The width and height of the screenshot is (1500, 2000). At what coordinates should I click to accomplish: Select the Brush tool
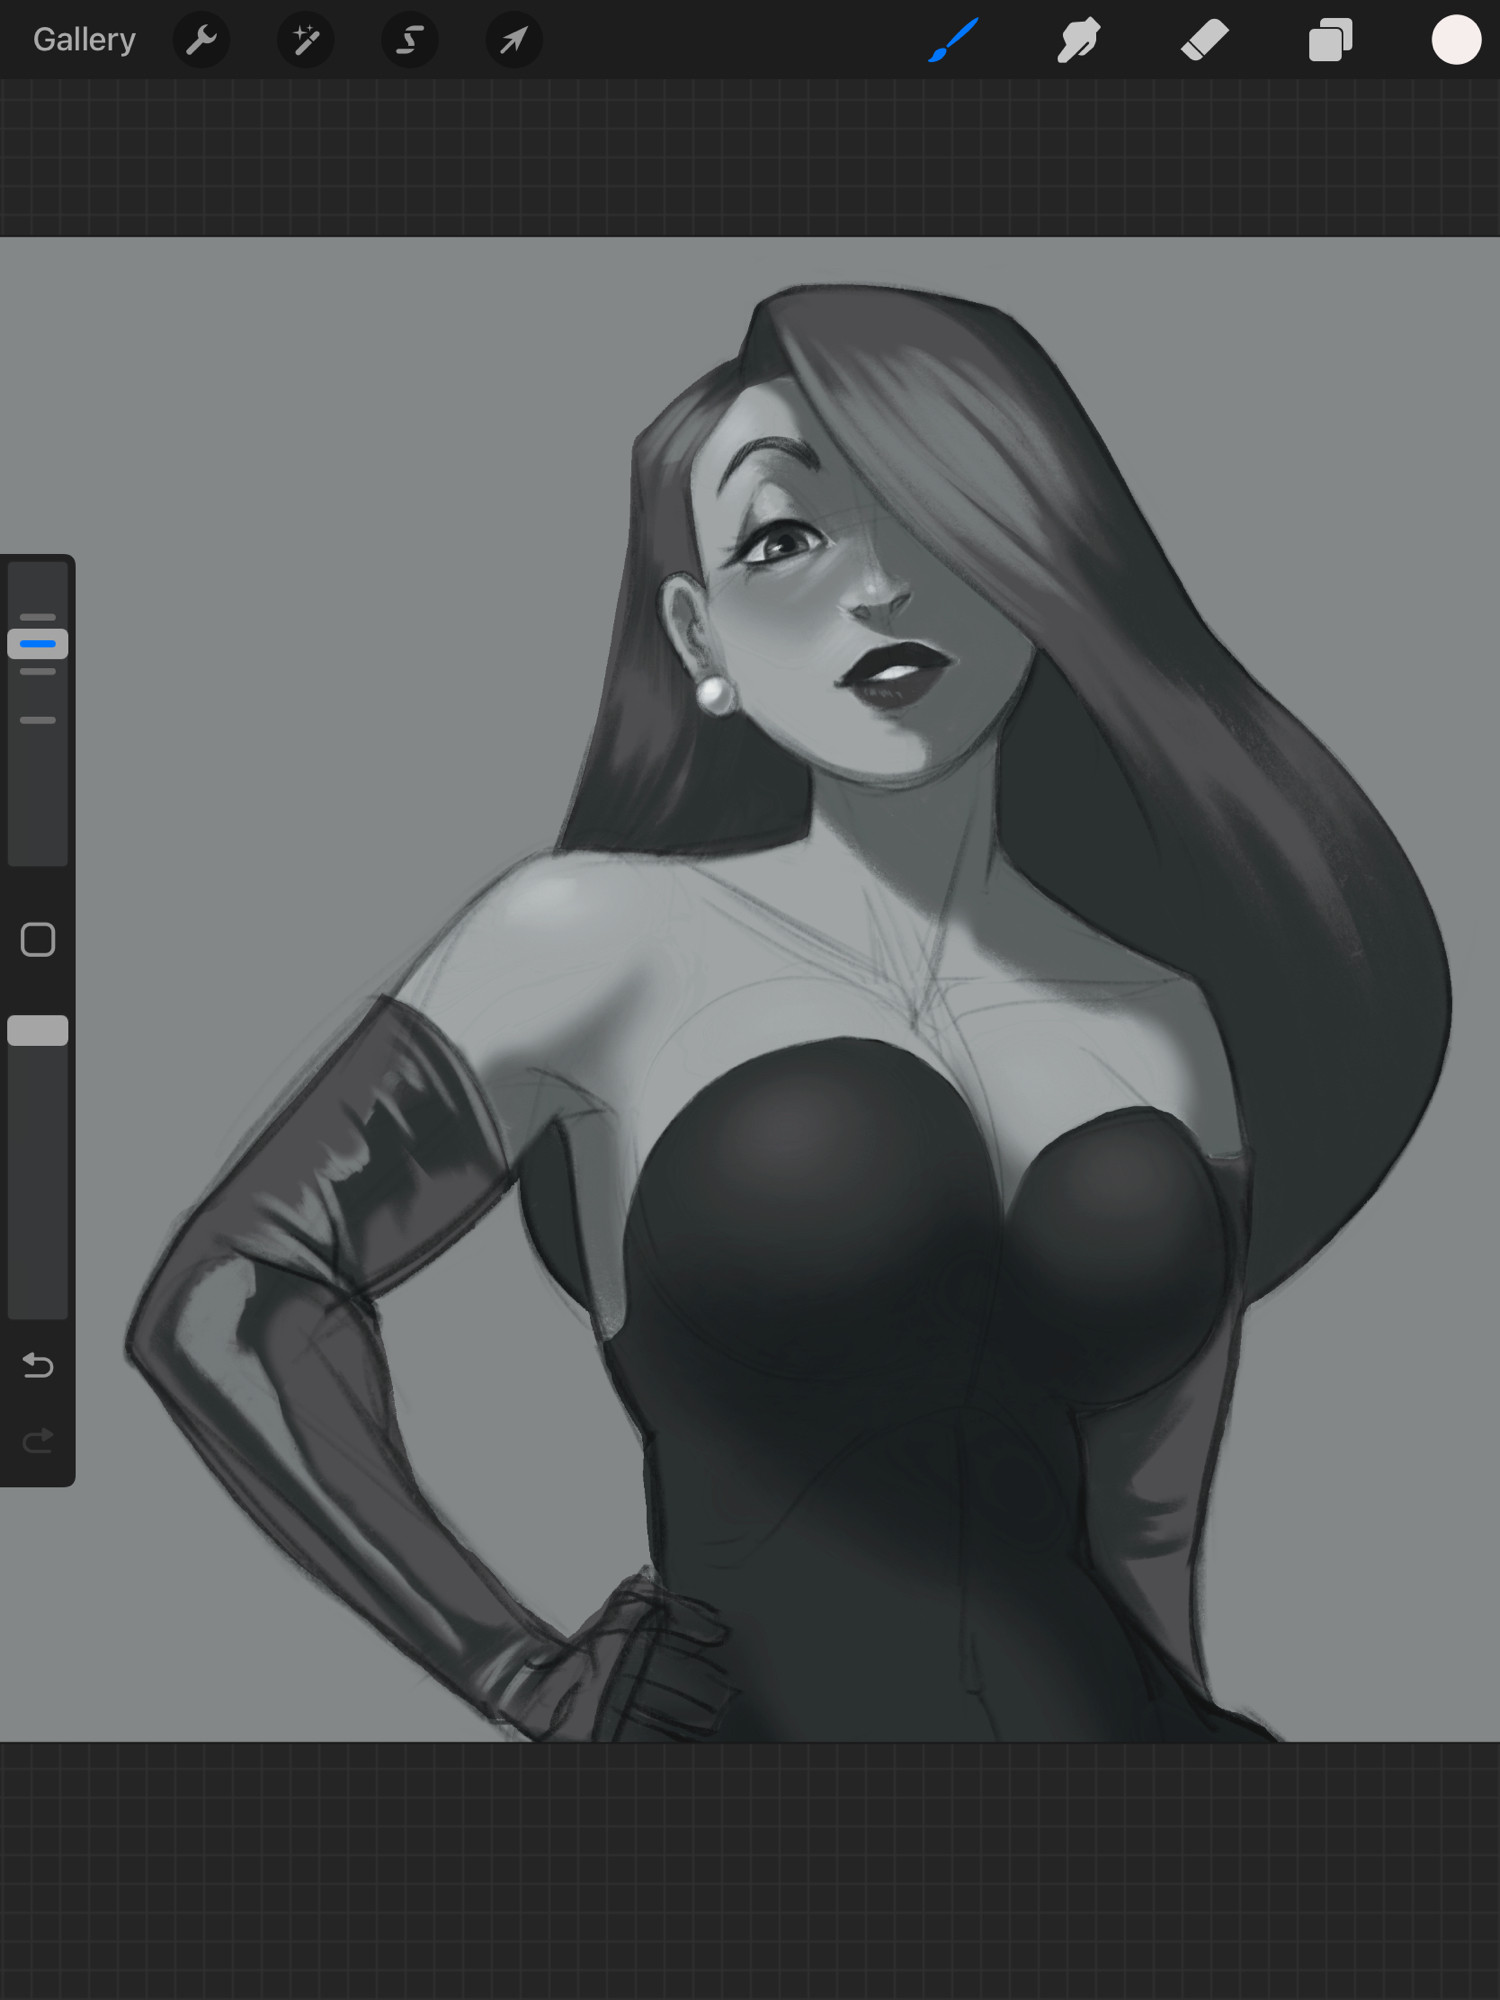(953, 40)
